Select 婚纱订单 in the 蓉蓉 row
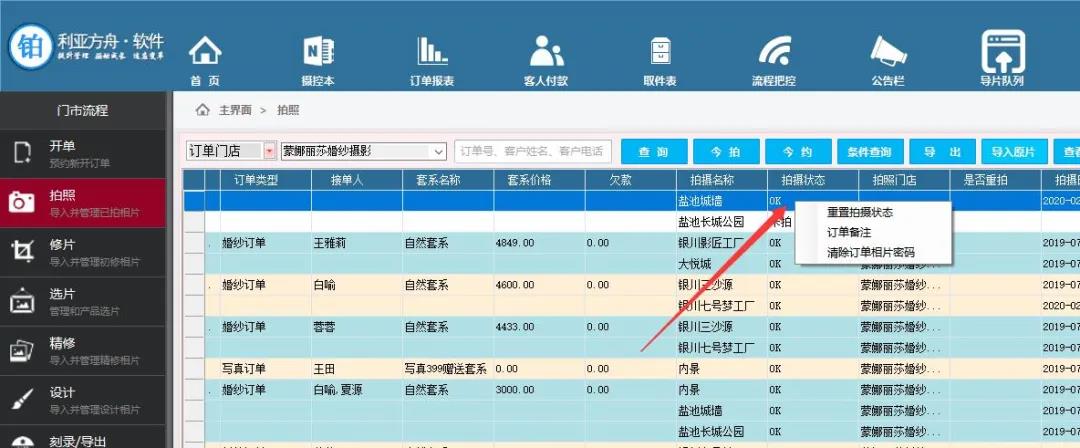The width and height of the screenshot is (1080, 448). (265, 327)
